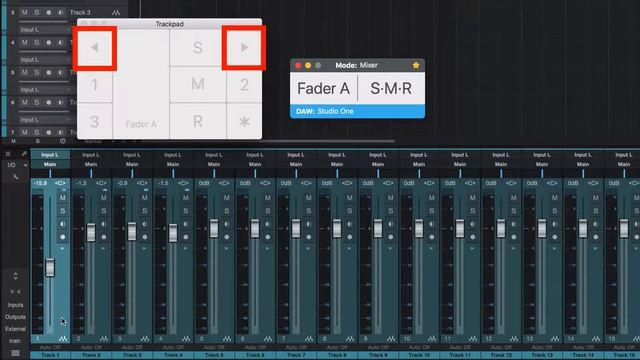Open mixer options via the wrench icon
This screenshot has width=640, height=360.
pyautogui.click(x=16, y=177)
